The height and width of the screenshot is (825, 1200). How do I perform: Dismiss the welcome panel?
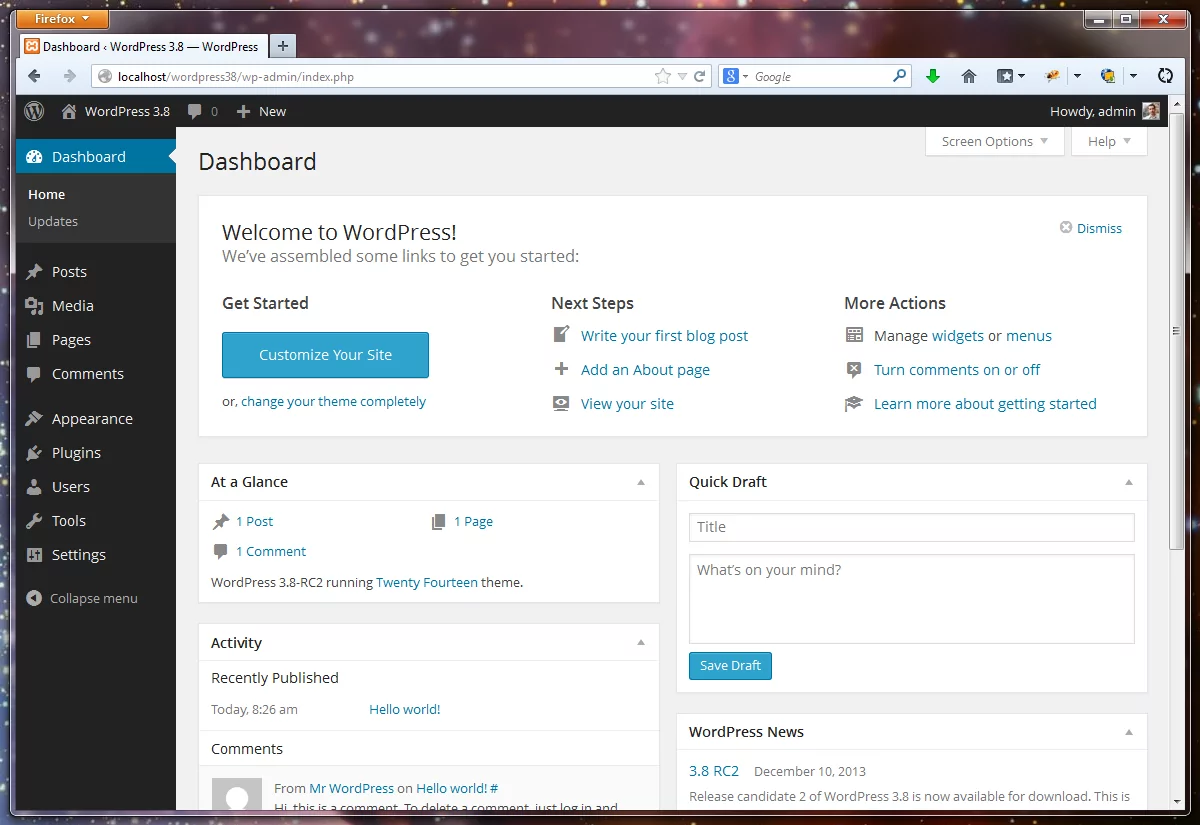[1091, 228]
